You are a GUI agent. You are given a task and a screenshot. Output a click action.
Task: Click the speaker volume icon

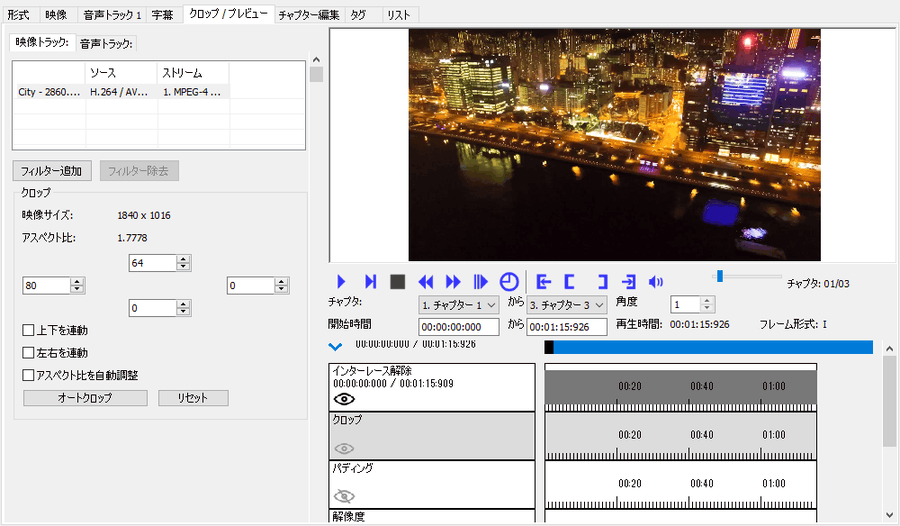click(655, 281)
